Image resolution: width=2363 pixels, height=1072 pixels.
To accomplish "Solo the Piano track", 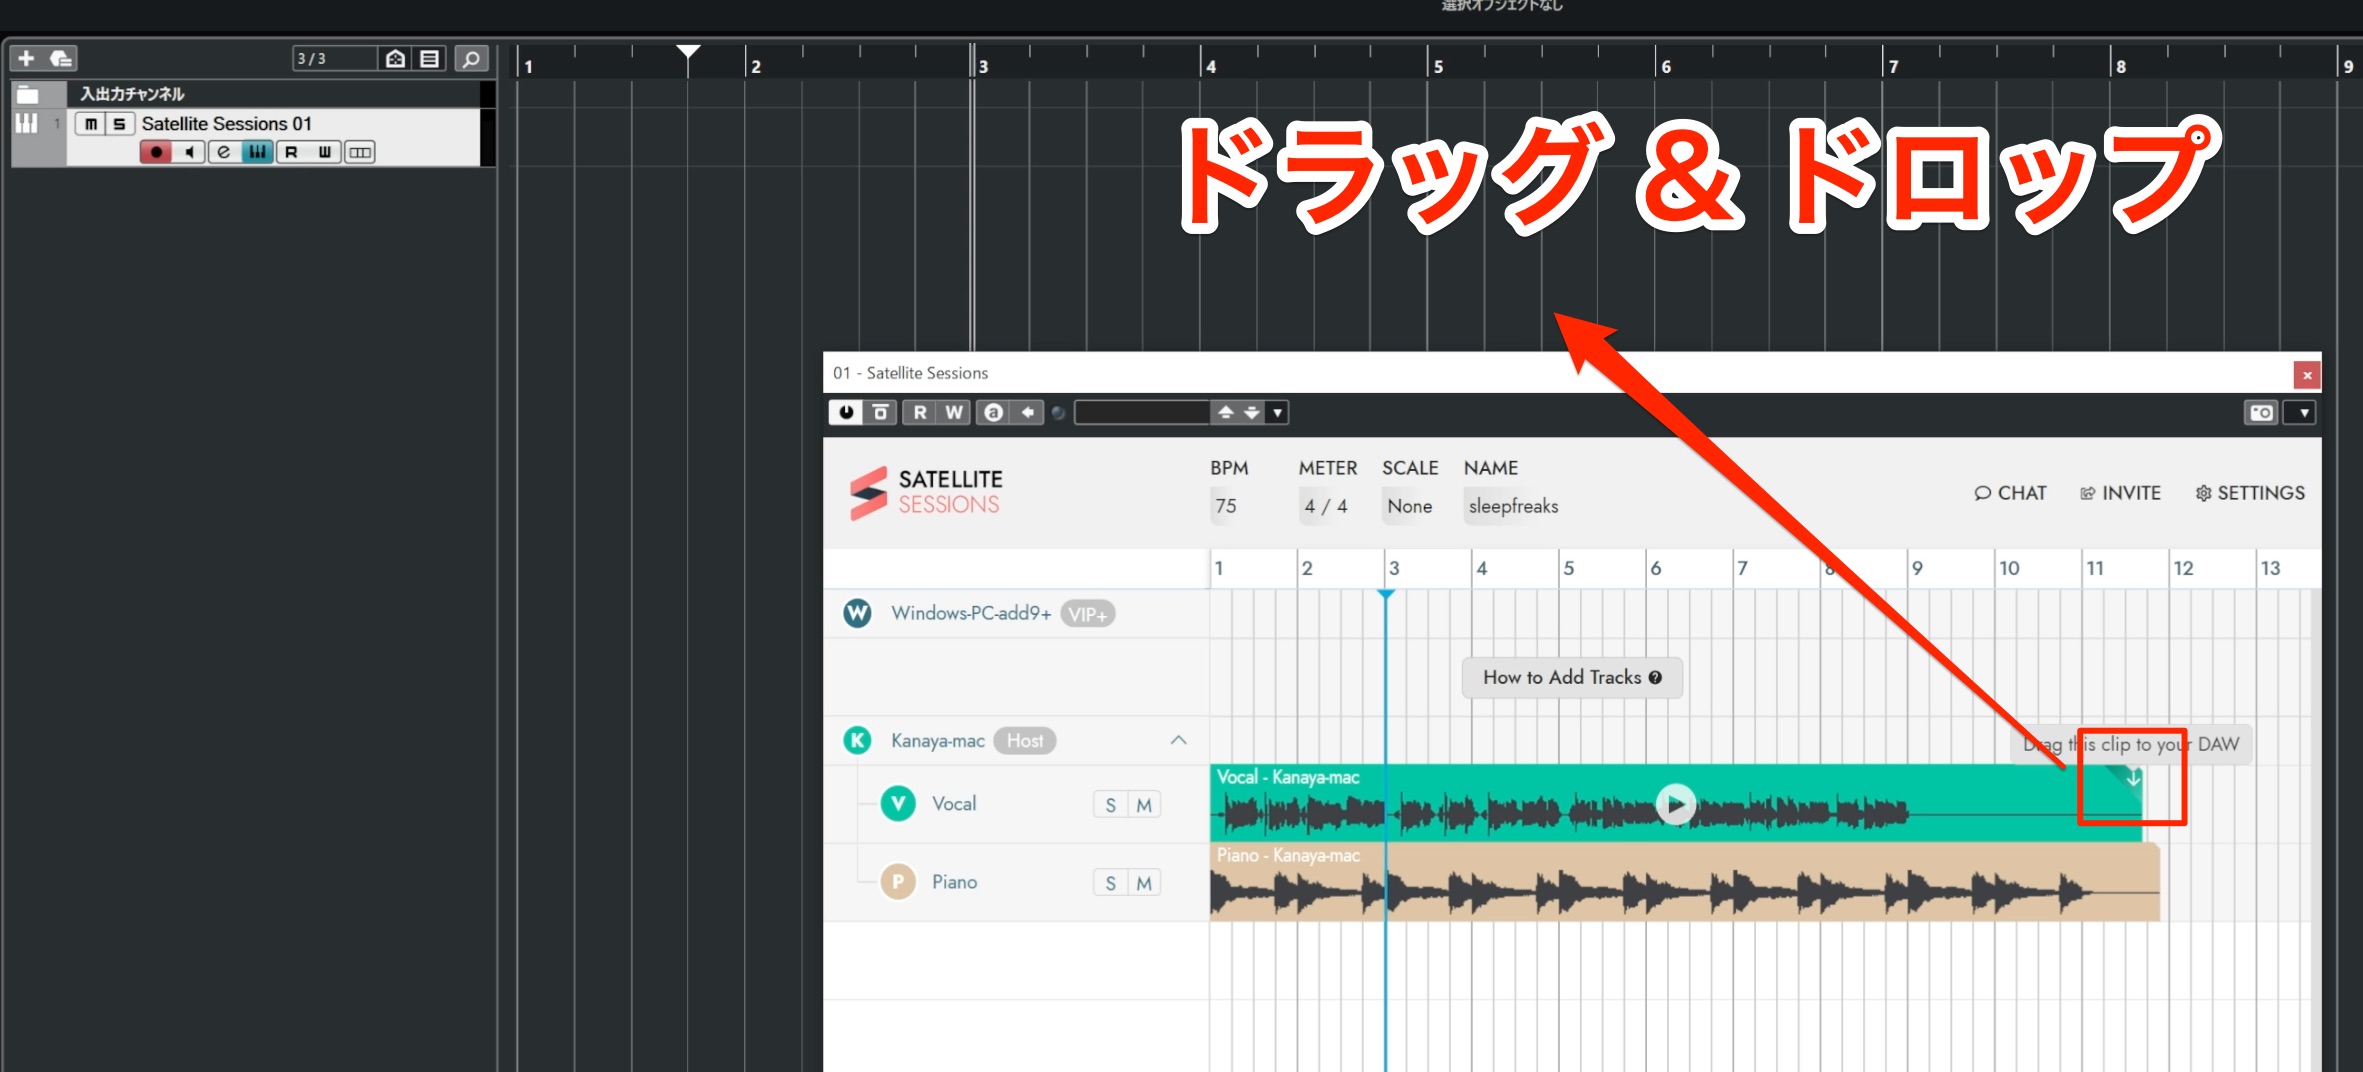I will tap(1110, 883).
